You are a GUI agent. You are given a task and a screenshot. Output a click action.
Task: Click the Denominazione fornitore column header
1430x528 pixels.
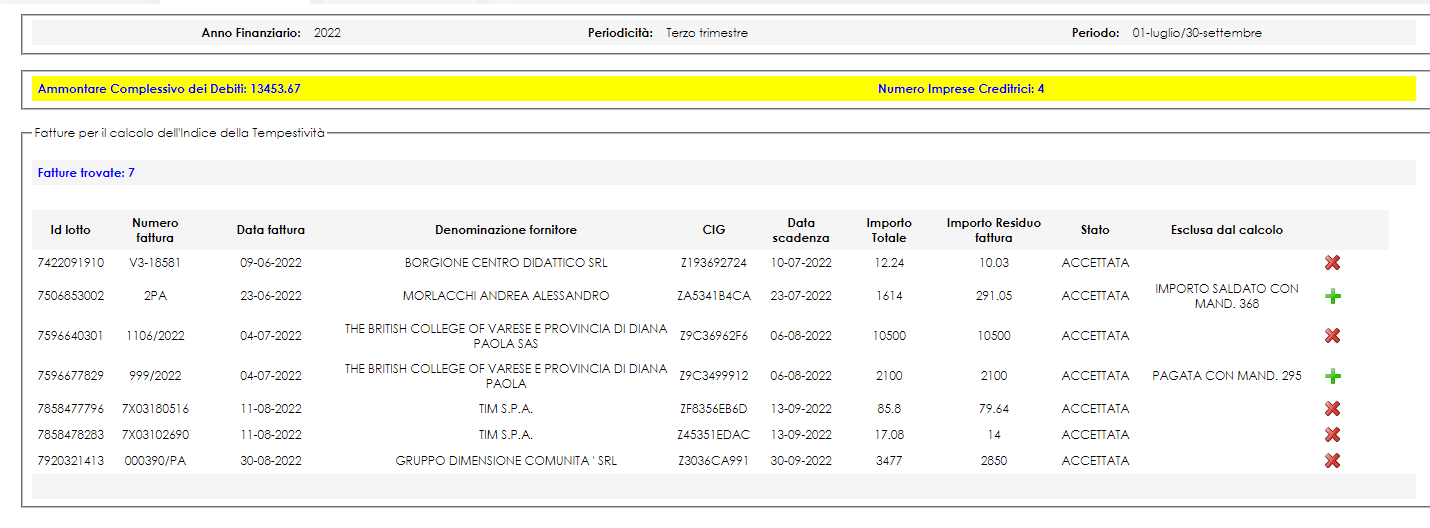[505, 230]
